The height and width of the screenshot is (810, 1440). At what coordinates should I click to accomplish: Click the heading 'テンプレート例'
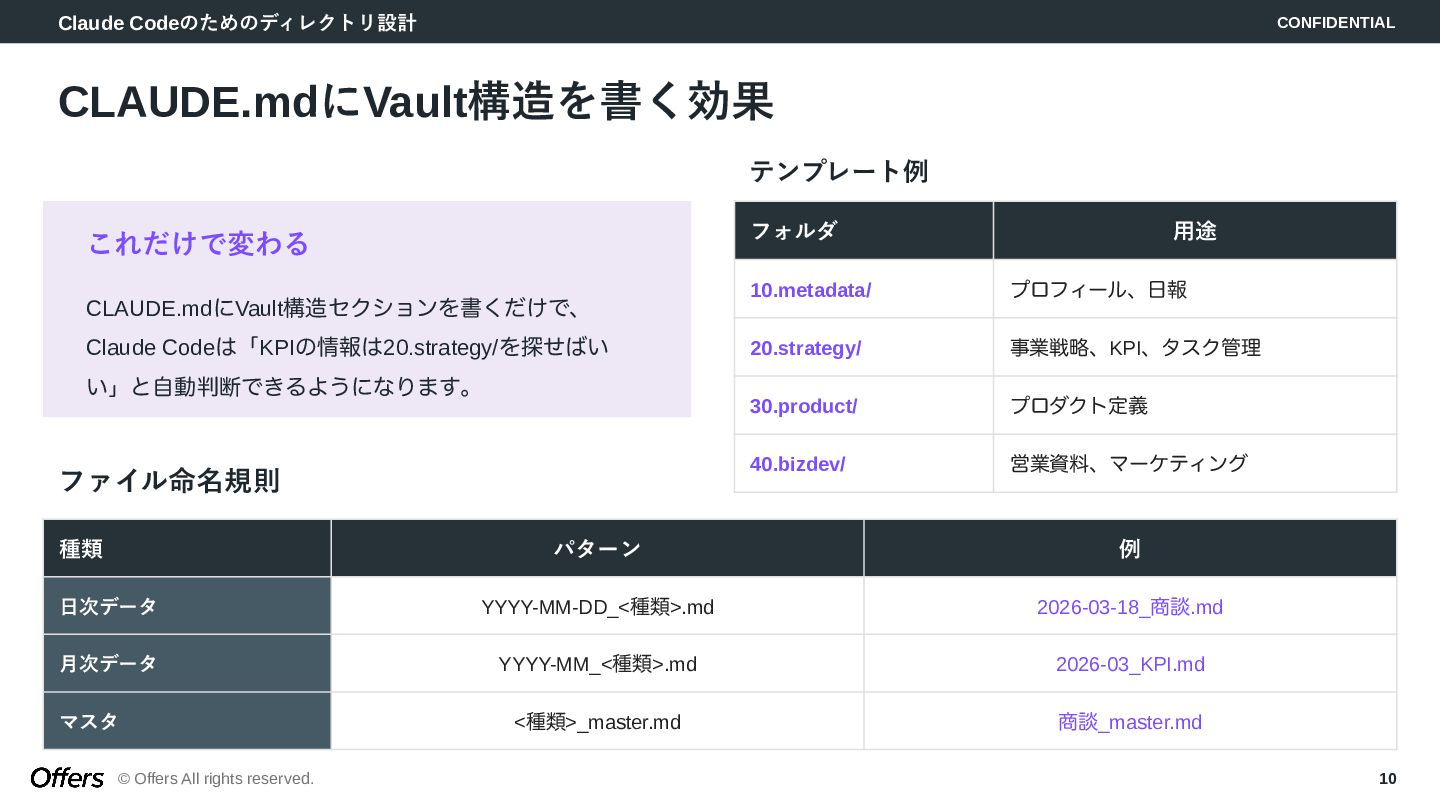839,171
